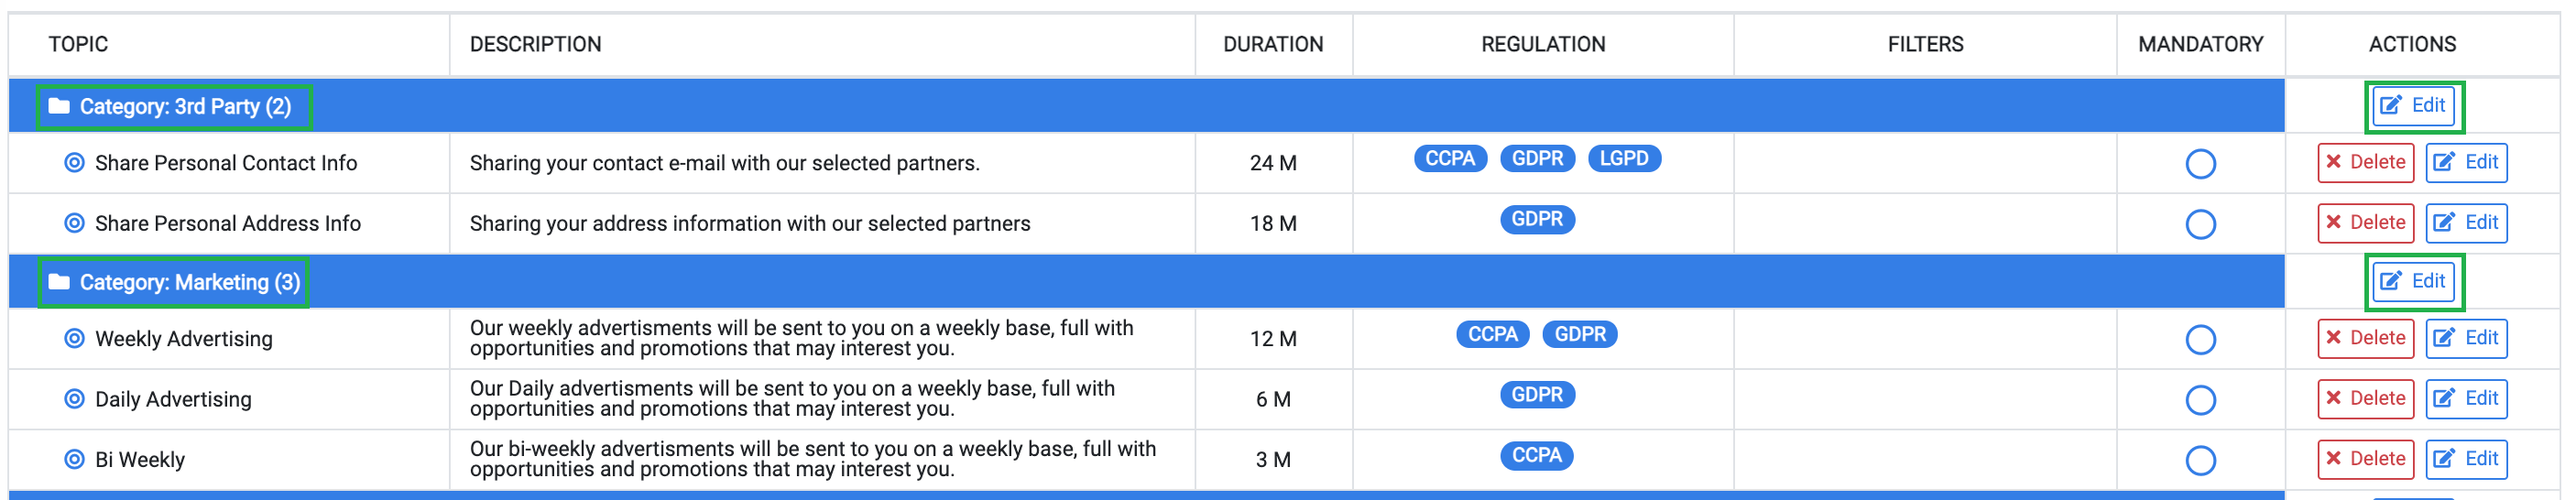The height and width of the screenshot is (500, 2576).
Task: Click the LGPD regulation badge
Action: 1624,159
